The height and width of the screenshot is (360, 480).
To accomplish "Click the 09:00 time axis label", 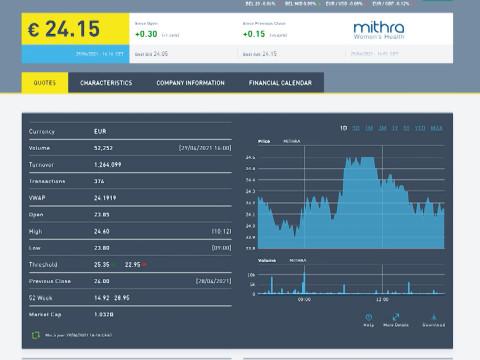I will pos(304,300).
